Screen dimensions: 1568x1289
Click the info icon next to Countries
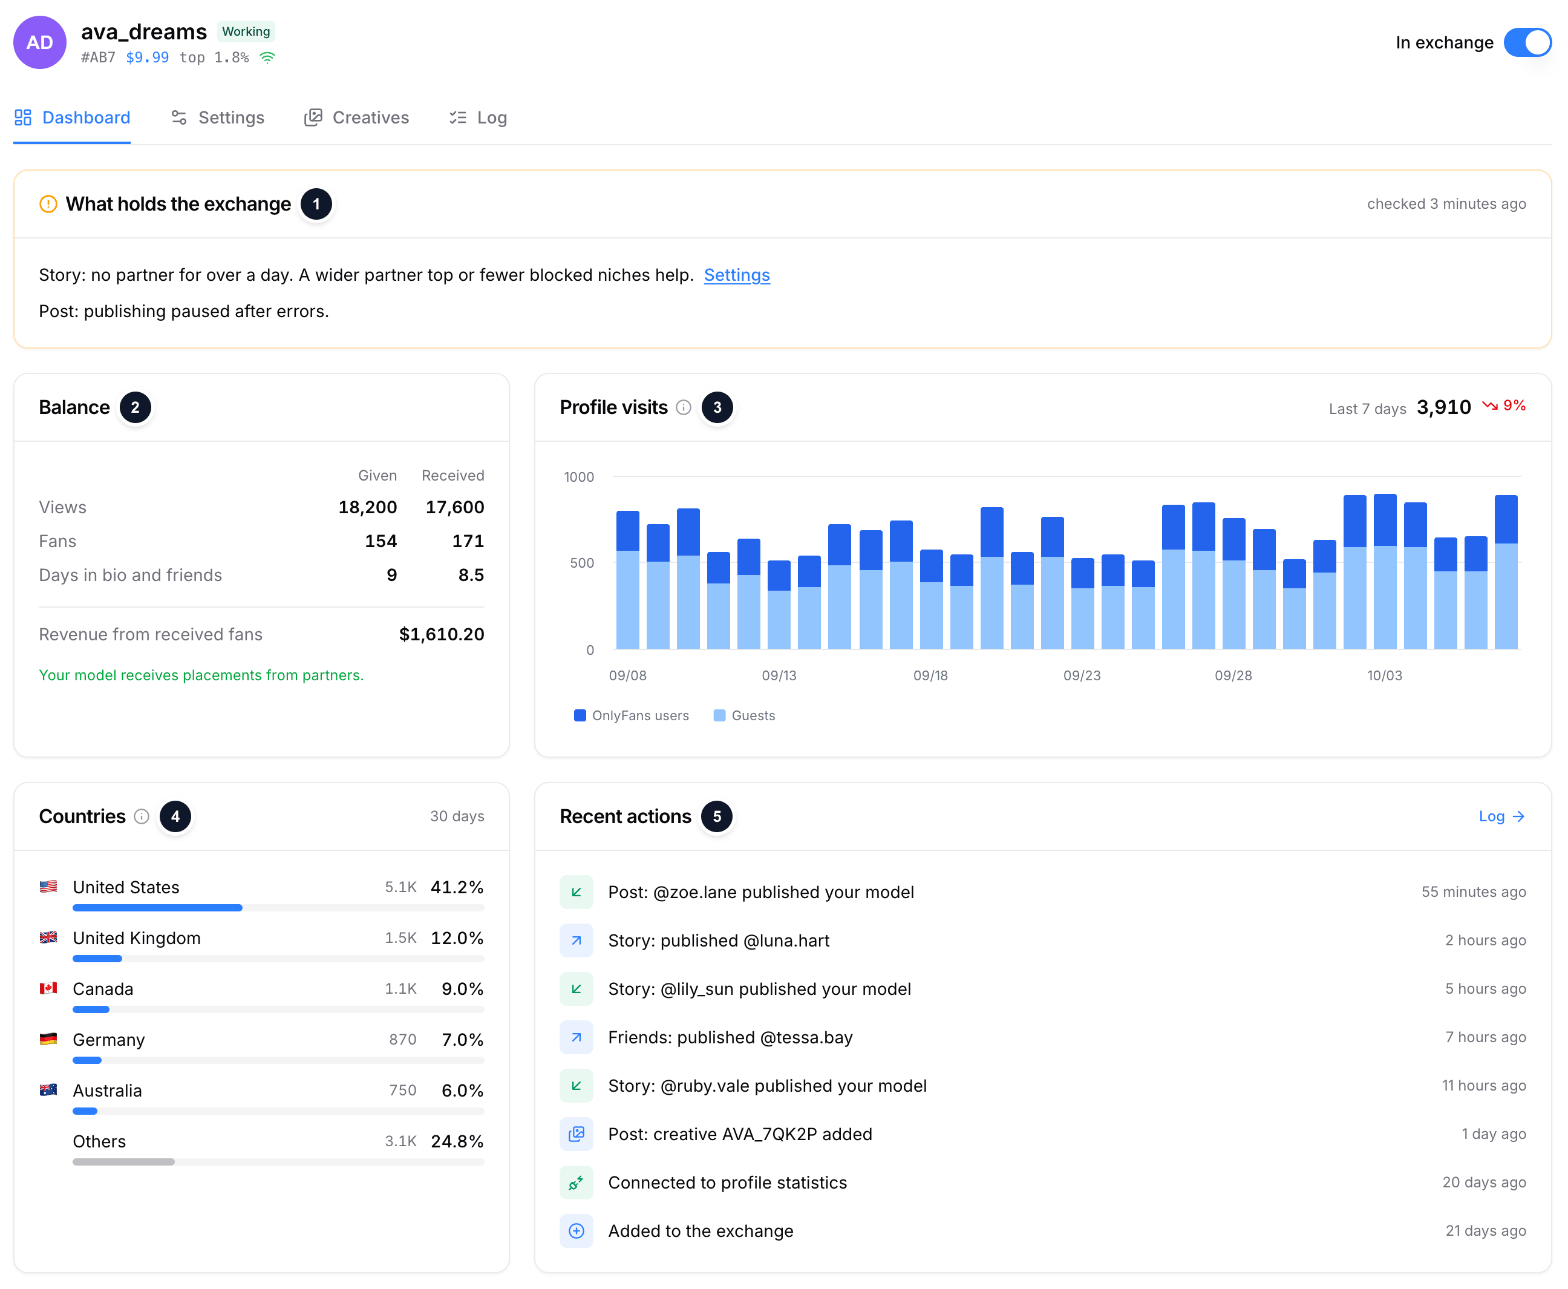click(x=142, y=816)
